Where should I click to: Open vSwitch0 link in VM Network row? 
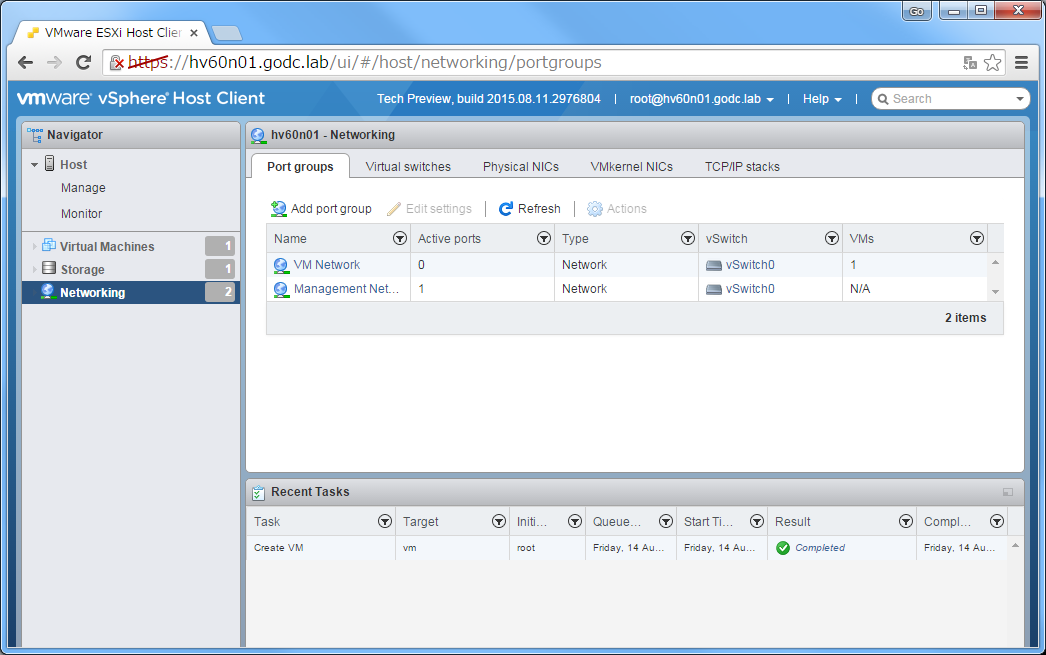click(x=750, y=265)
